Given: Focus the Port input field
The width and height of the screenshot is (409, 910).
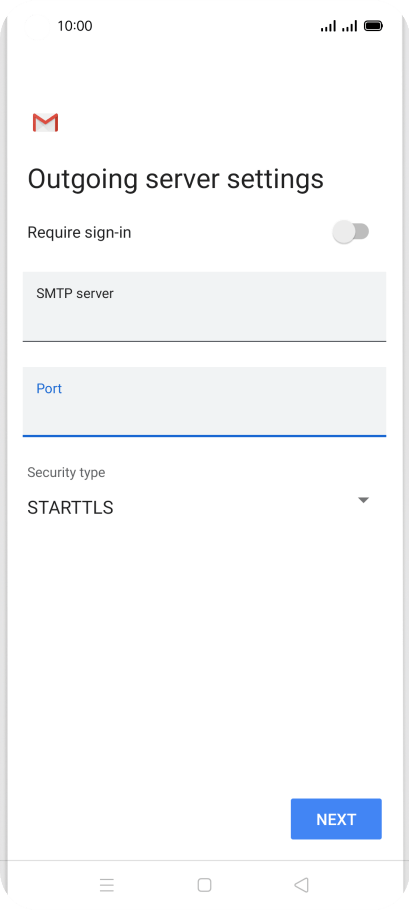Looking at the screenshot, I should (x=204, y=402).
